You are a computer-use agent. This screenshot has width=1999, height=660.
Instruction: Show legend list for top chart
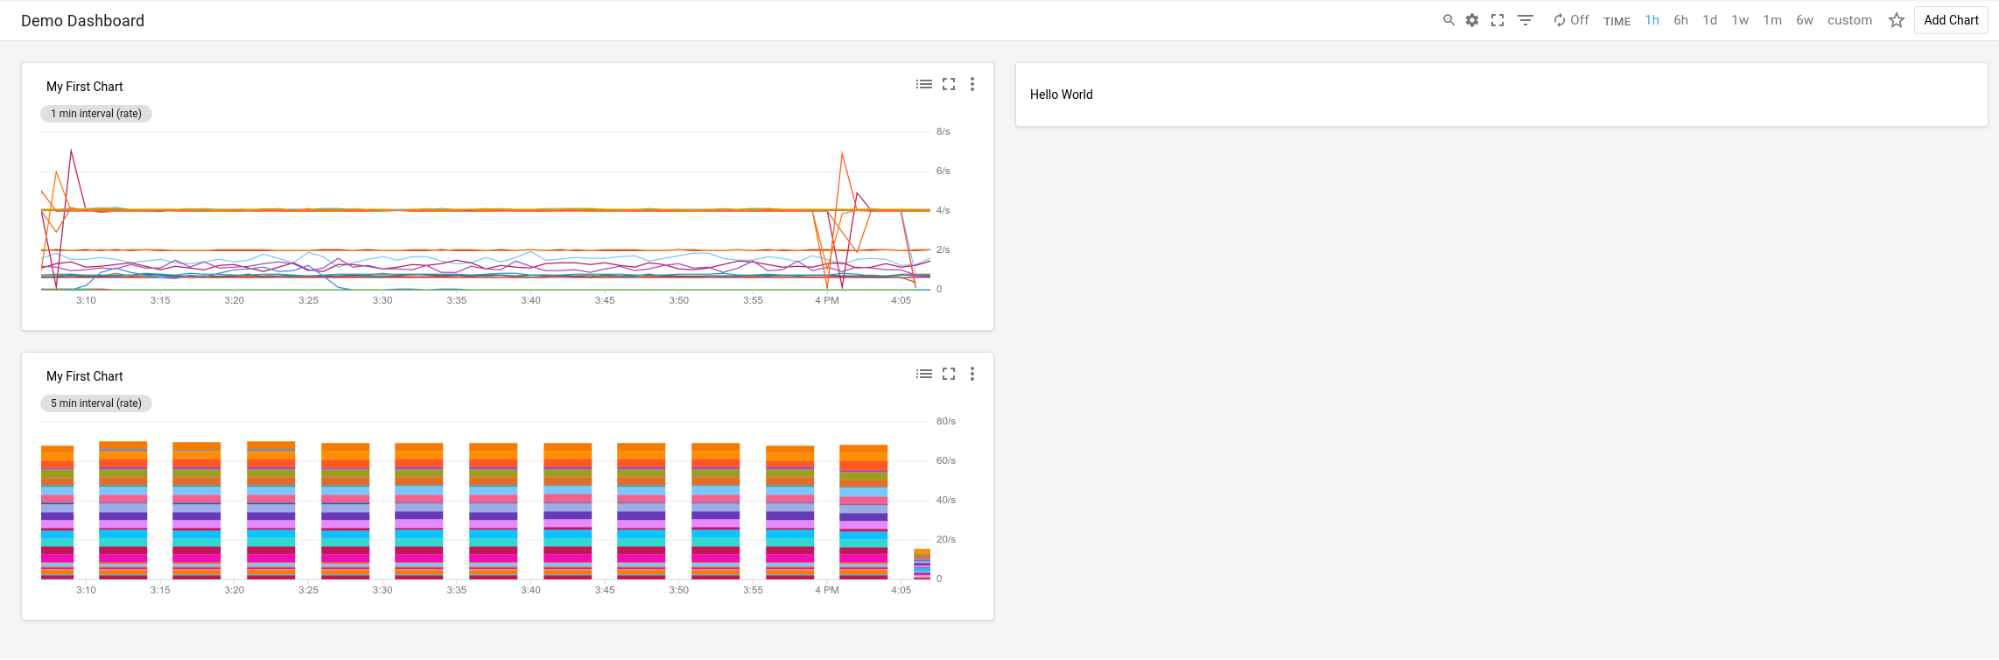pyautogui.click(x=924, y=84)
